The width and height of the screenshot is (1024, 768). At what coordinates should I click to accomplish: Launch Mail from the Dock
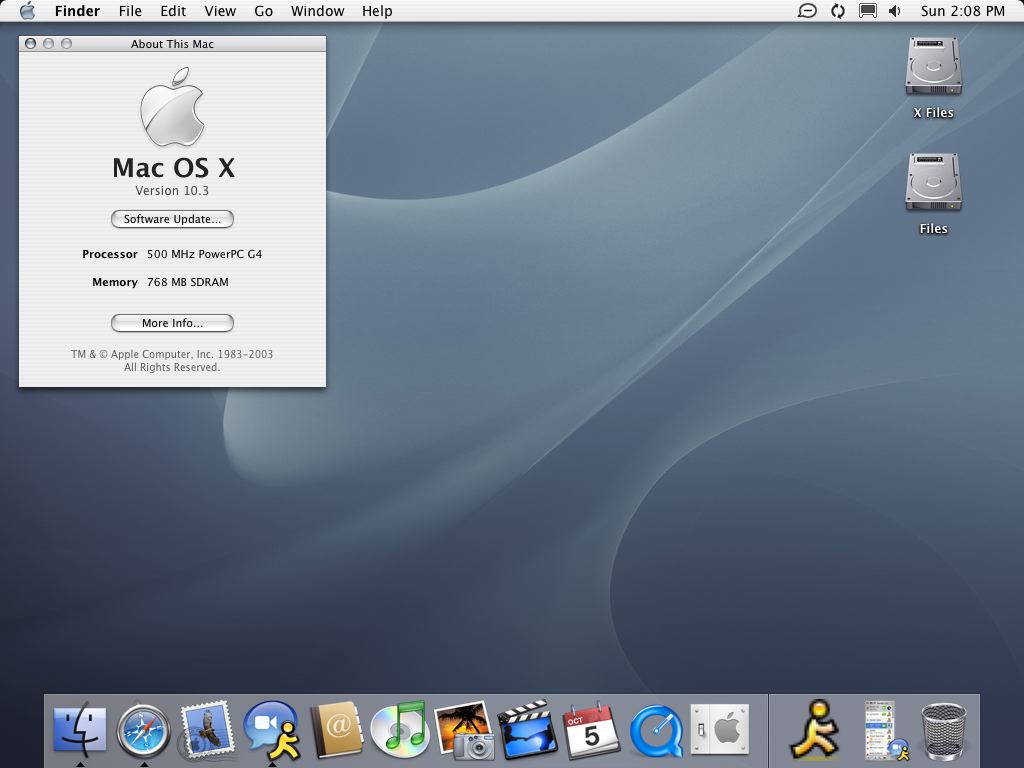(207, 729)
